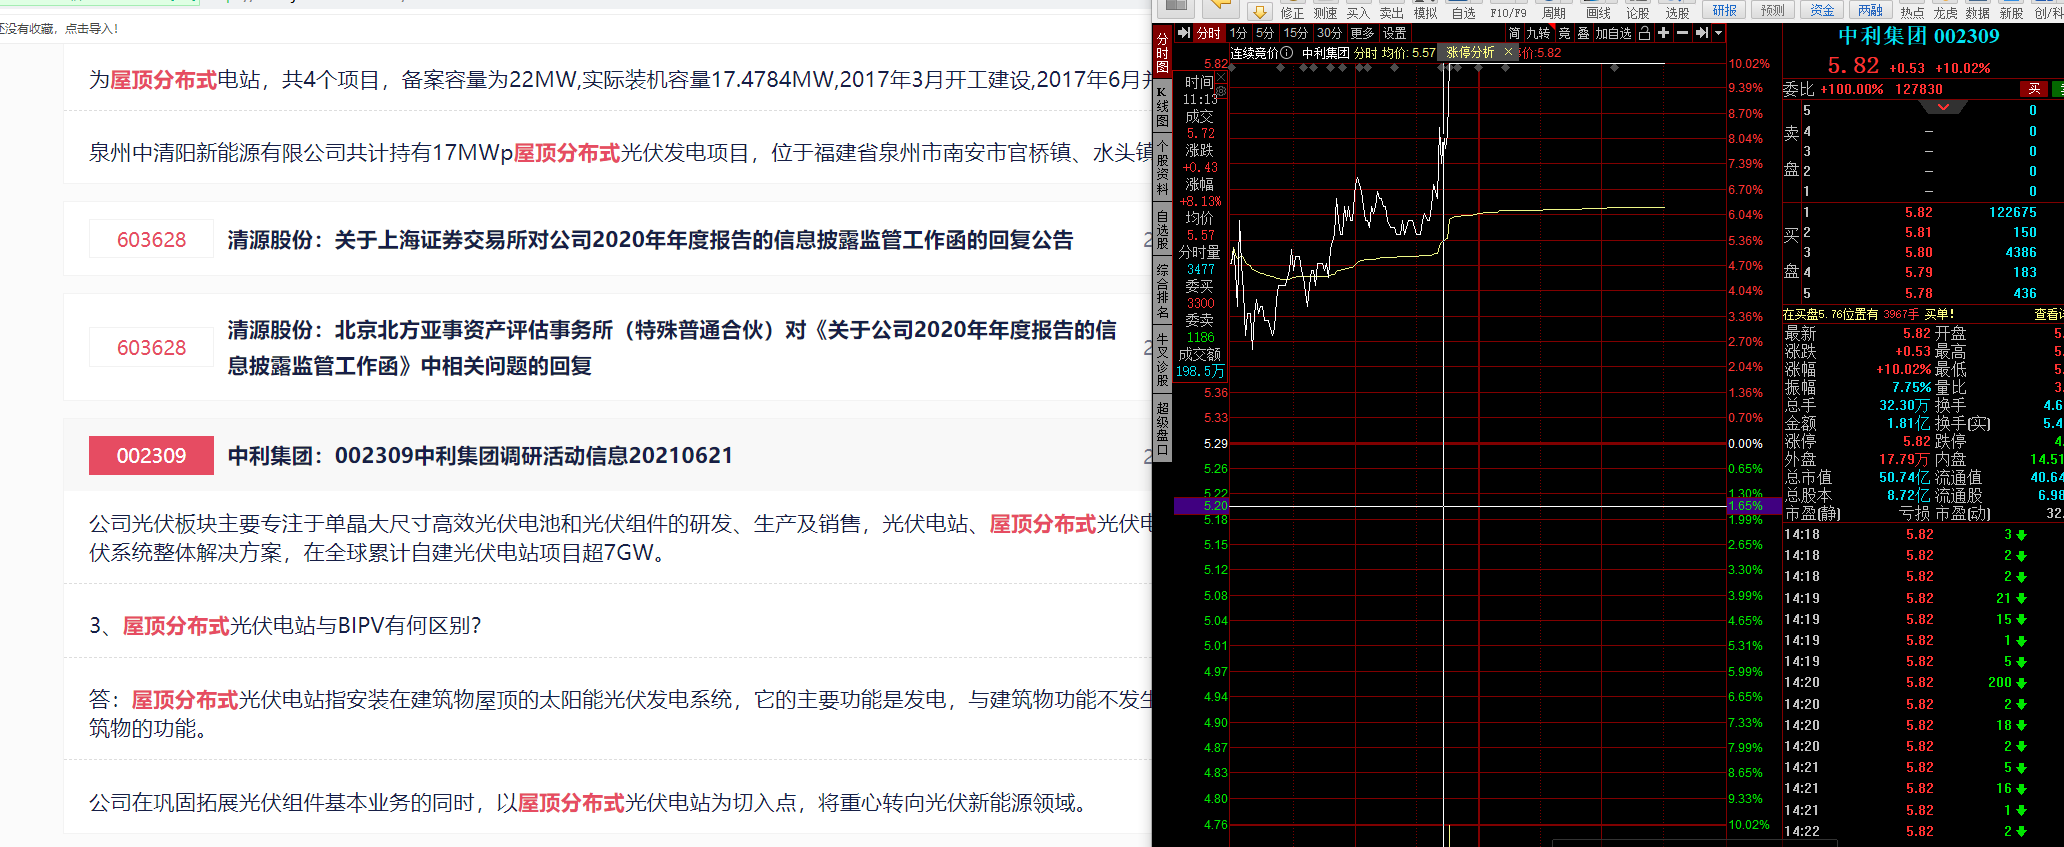This screenshot has height=847, width=2064.
Task: Click the jump arrow icon left of 分时
Action: click(1184, 33)
